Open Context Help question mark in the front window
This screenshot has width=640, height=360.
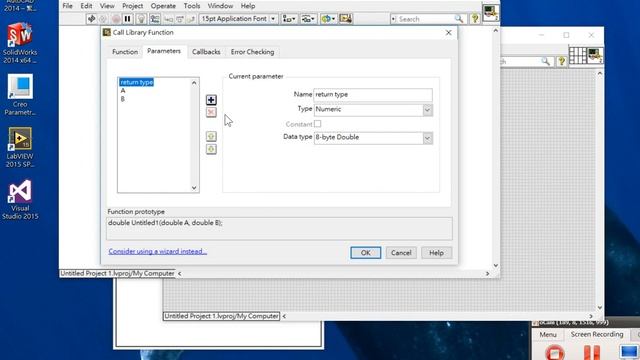pyautogui.click(x=475, y=19)
